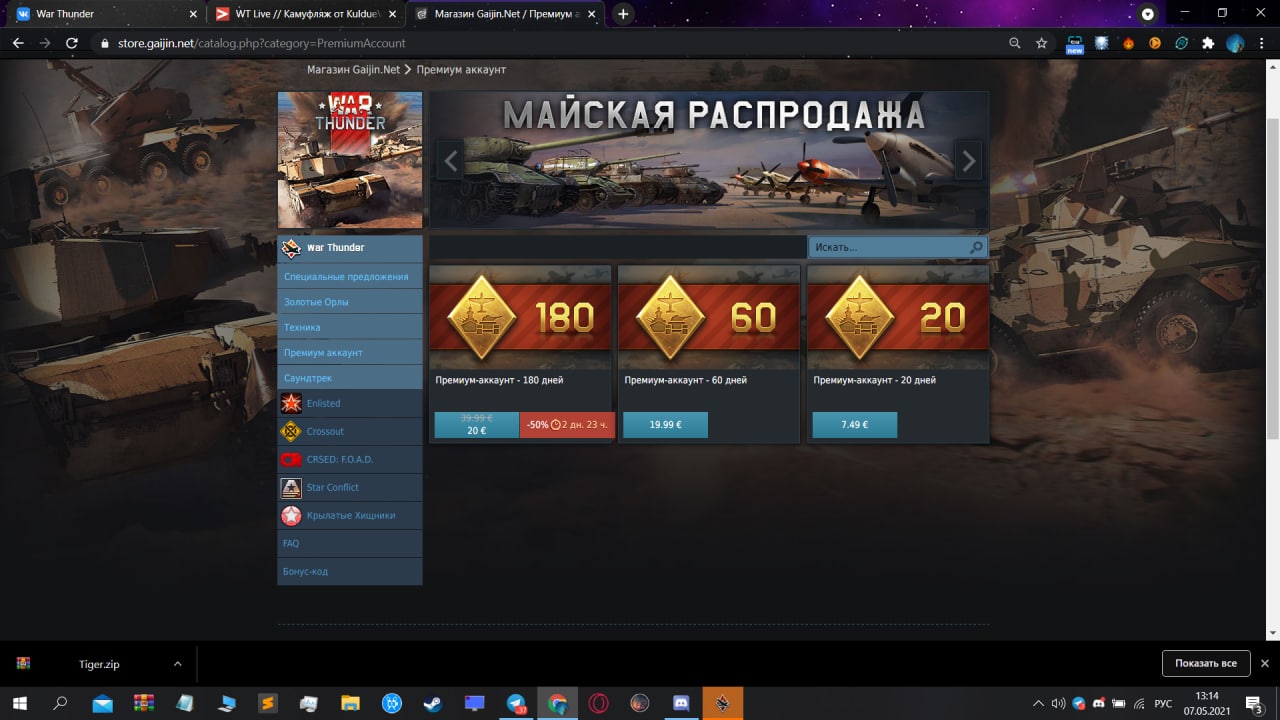Add a new browser tab
Viewport: 1280px width, 720px height.
(624, 14)
